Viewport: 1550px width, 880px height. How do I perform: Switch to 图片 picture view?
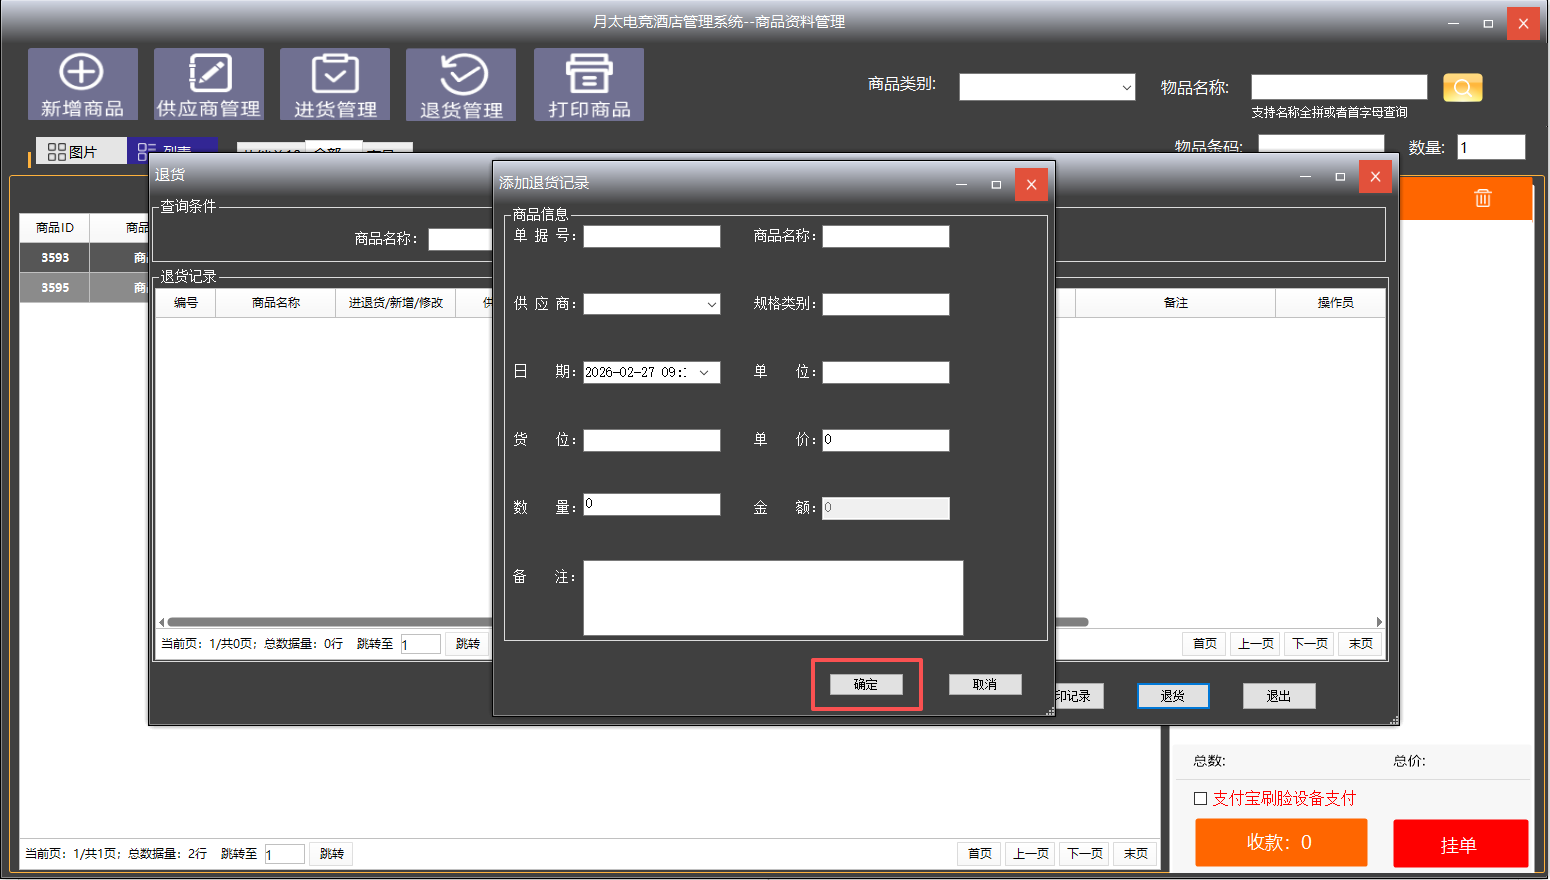point(73,152)
